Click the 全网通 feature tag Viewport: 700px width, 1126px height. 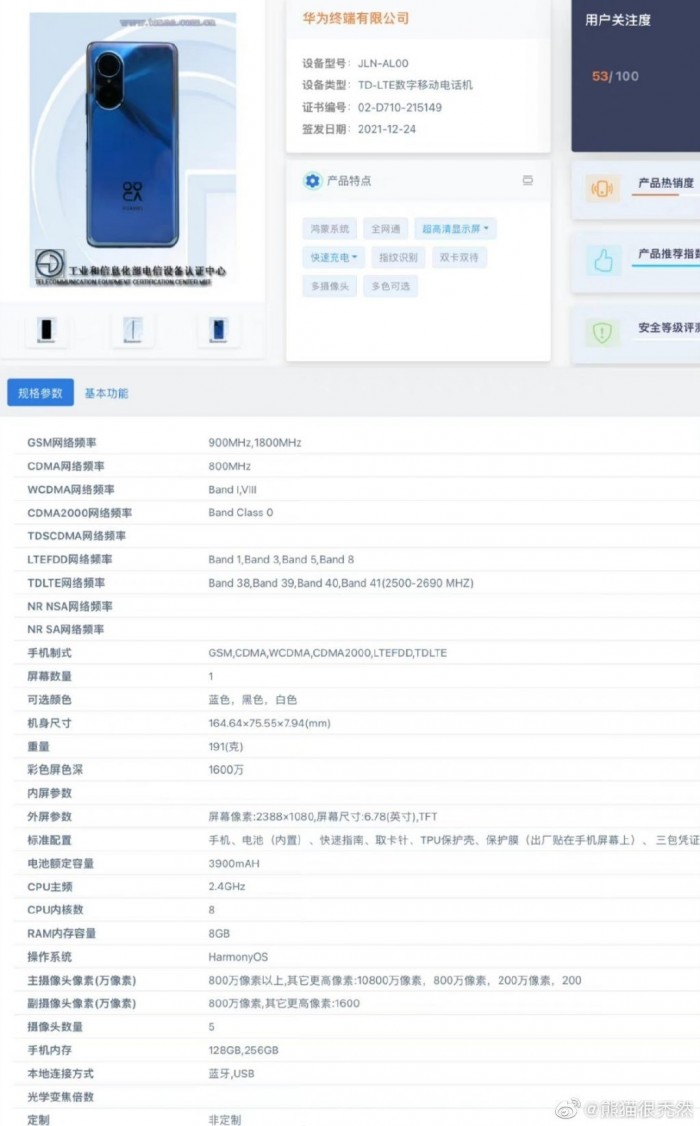386,228
